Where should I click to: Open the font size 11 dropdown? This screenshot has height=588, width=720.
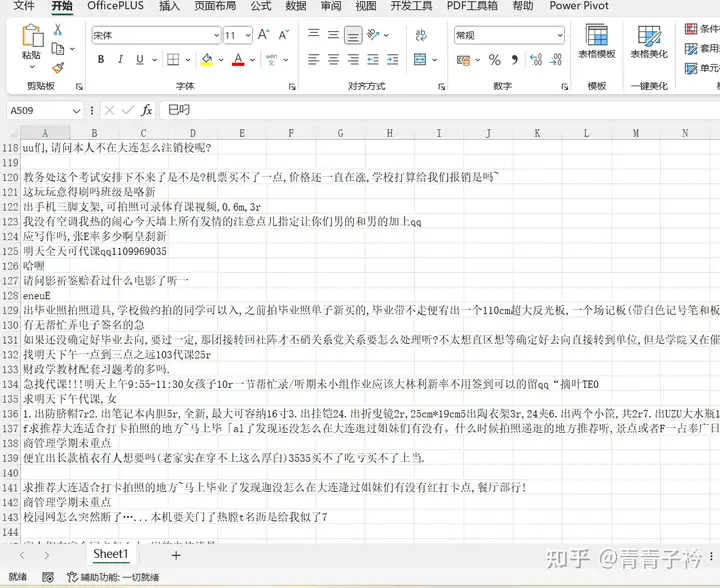tap(248, 35)
